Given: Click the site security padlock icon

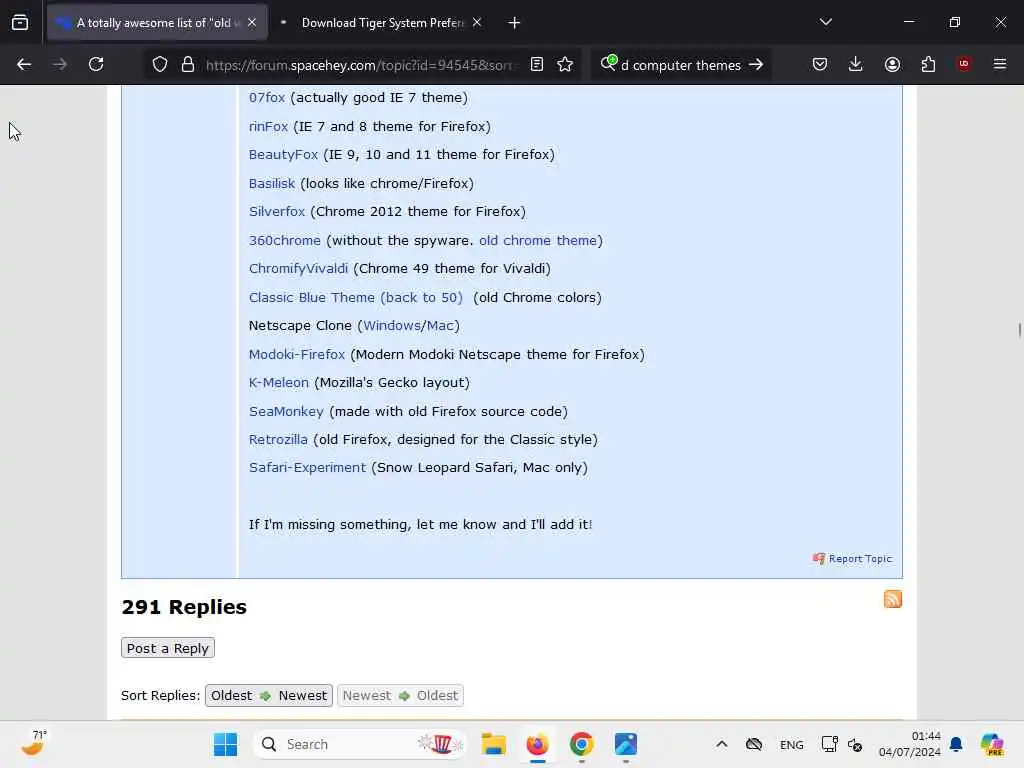Looking at the screenshot, I should click(x=188, y=64).
